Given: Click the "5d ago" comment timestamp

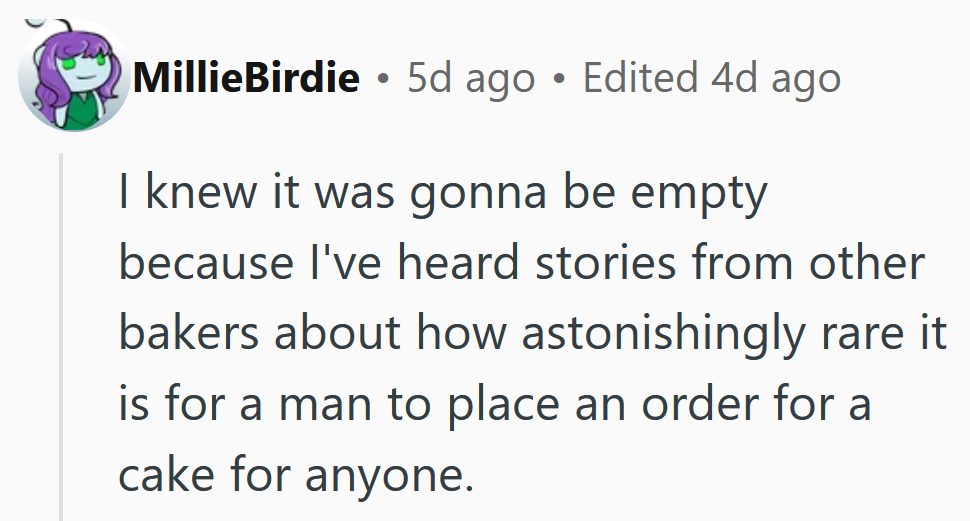Looking at the screenshot, I should click(470, 77).
